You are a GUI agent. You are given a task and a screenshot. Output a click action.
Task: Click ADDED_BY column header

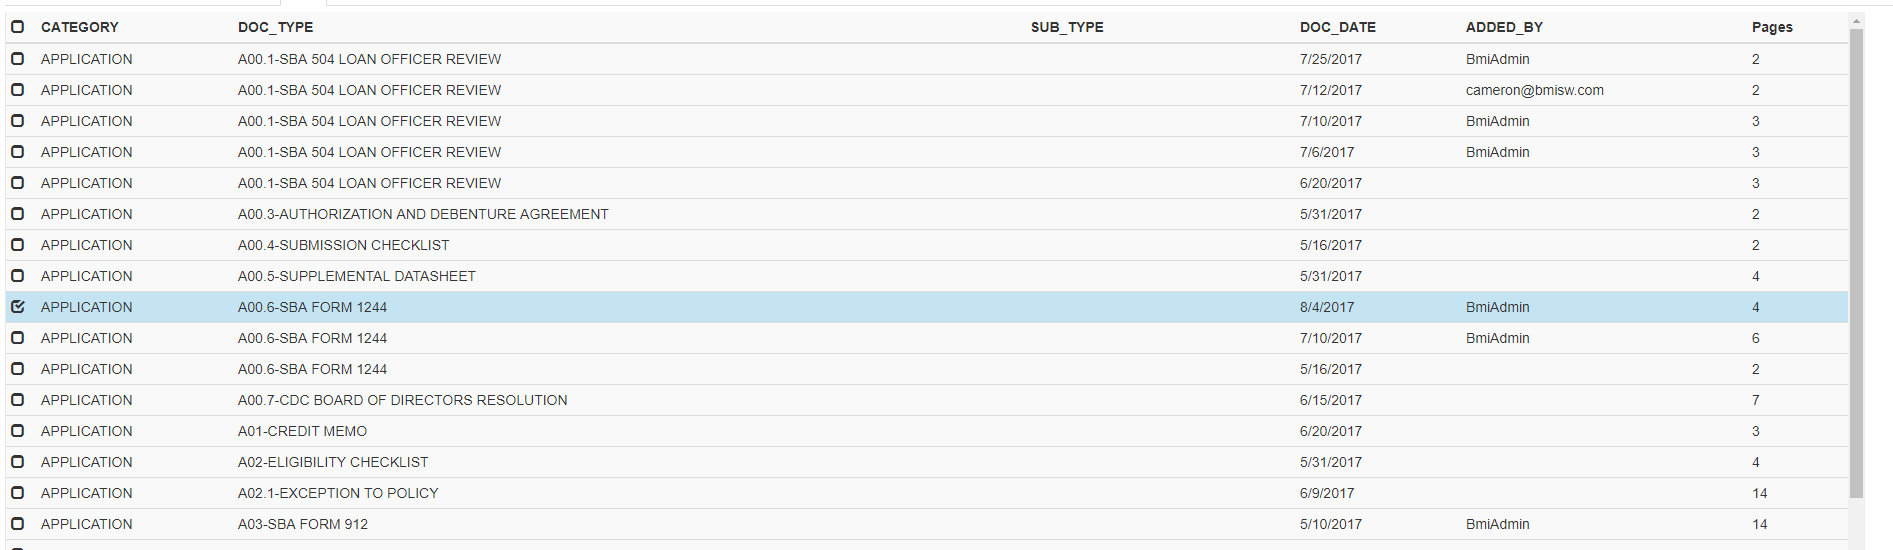tap(1504, 27)
